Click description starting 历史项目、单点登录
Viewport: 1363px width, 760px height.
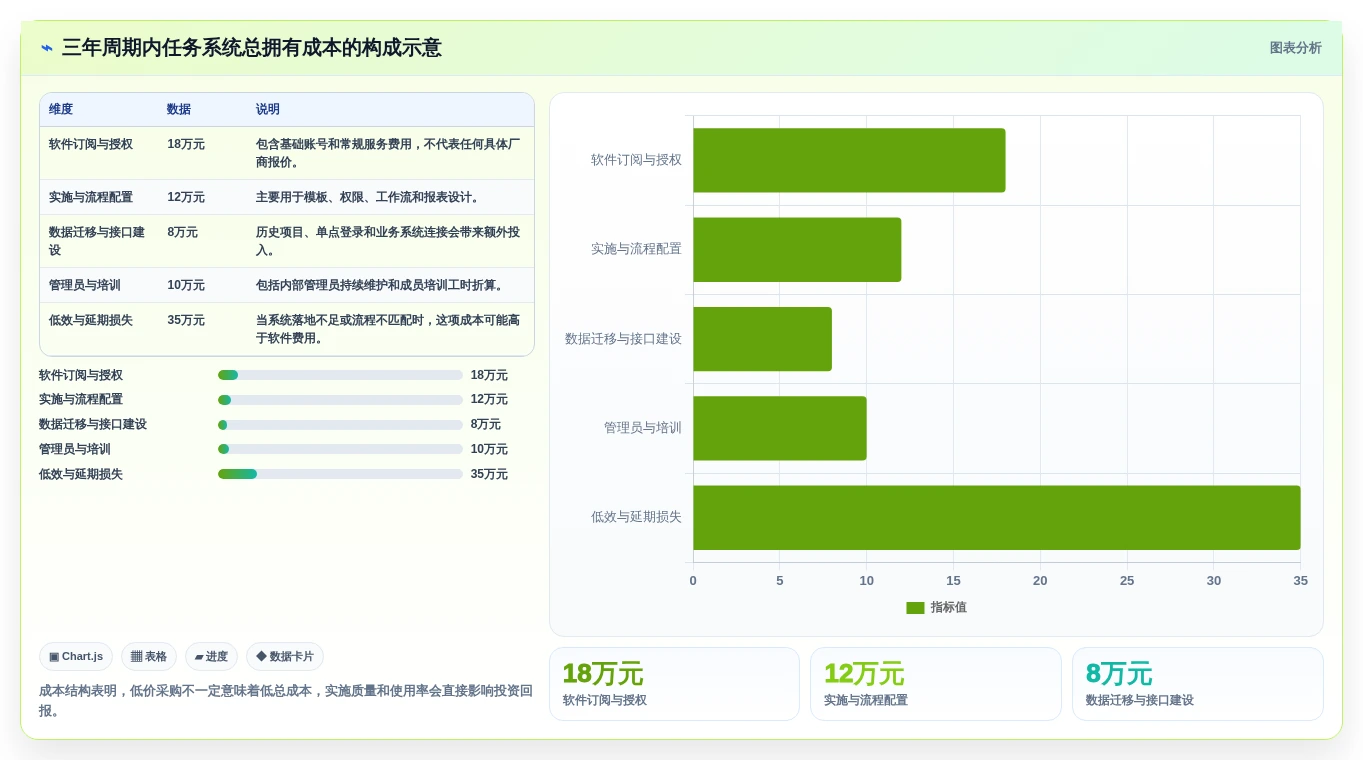click(x=389, y=241)
